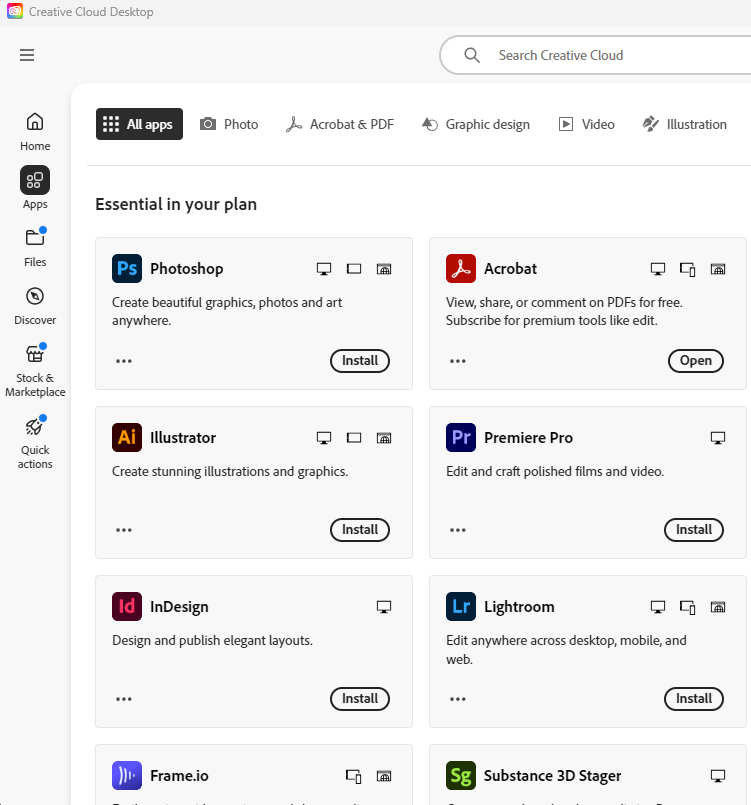The image size is (751, 805).
Task: Click Lightroom's web platform icon
Action: click(x=718, y=607)
